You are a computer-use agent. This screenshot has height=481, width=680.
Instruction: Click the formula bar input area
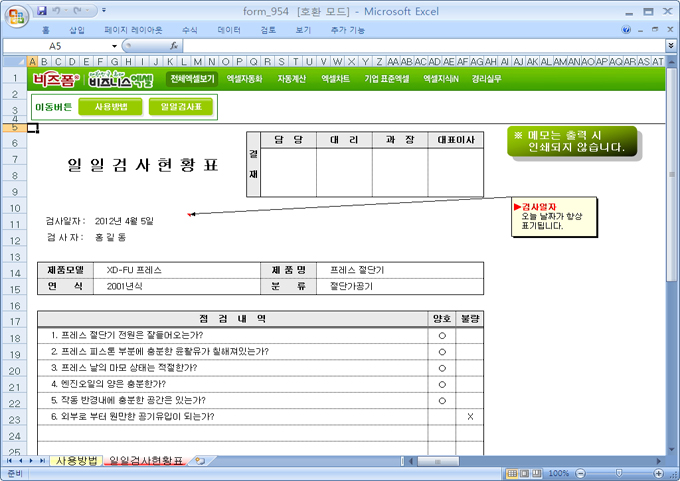pyautogui.click(x=424, y=46)
